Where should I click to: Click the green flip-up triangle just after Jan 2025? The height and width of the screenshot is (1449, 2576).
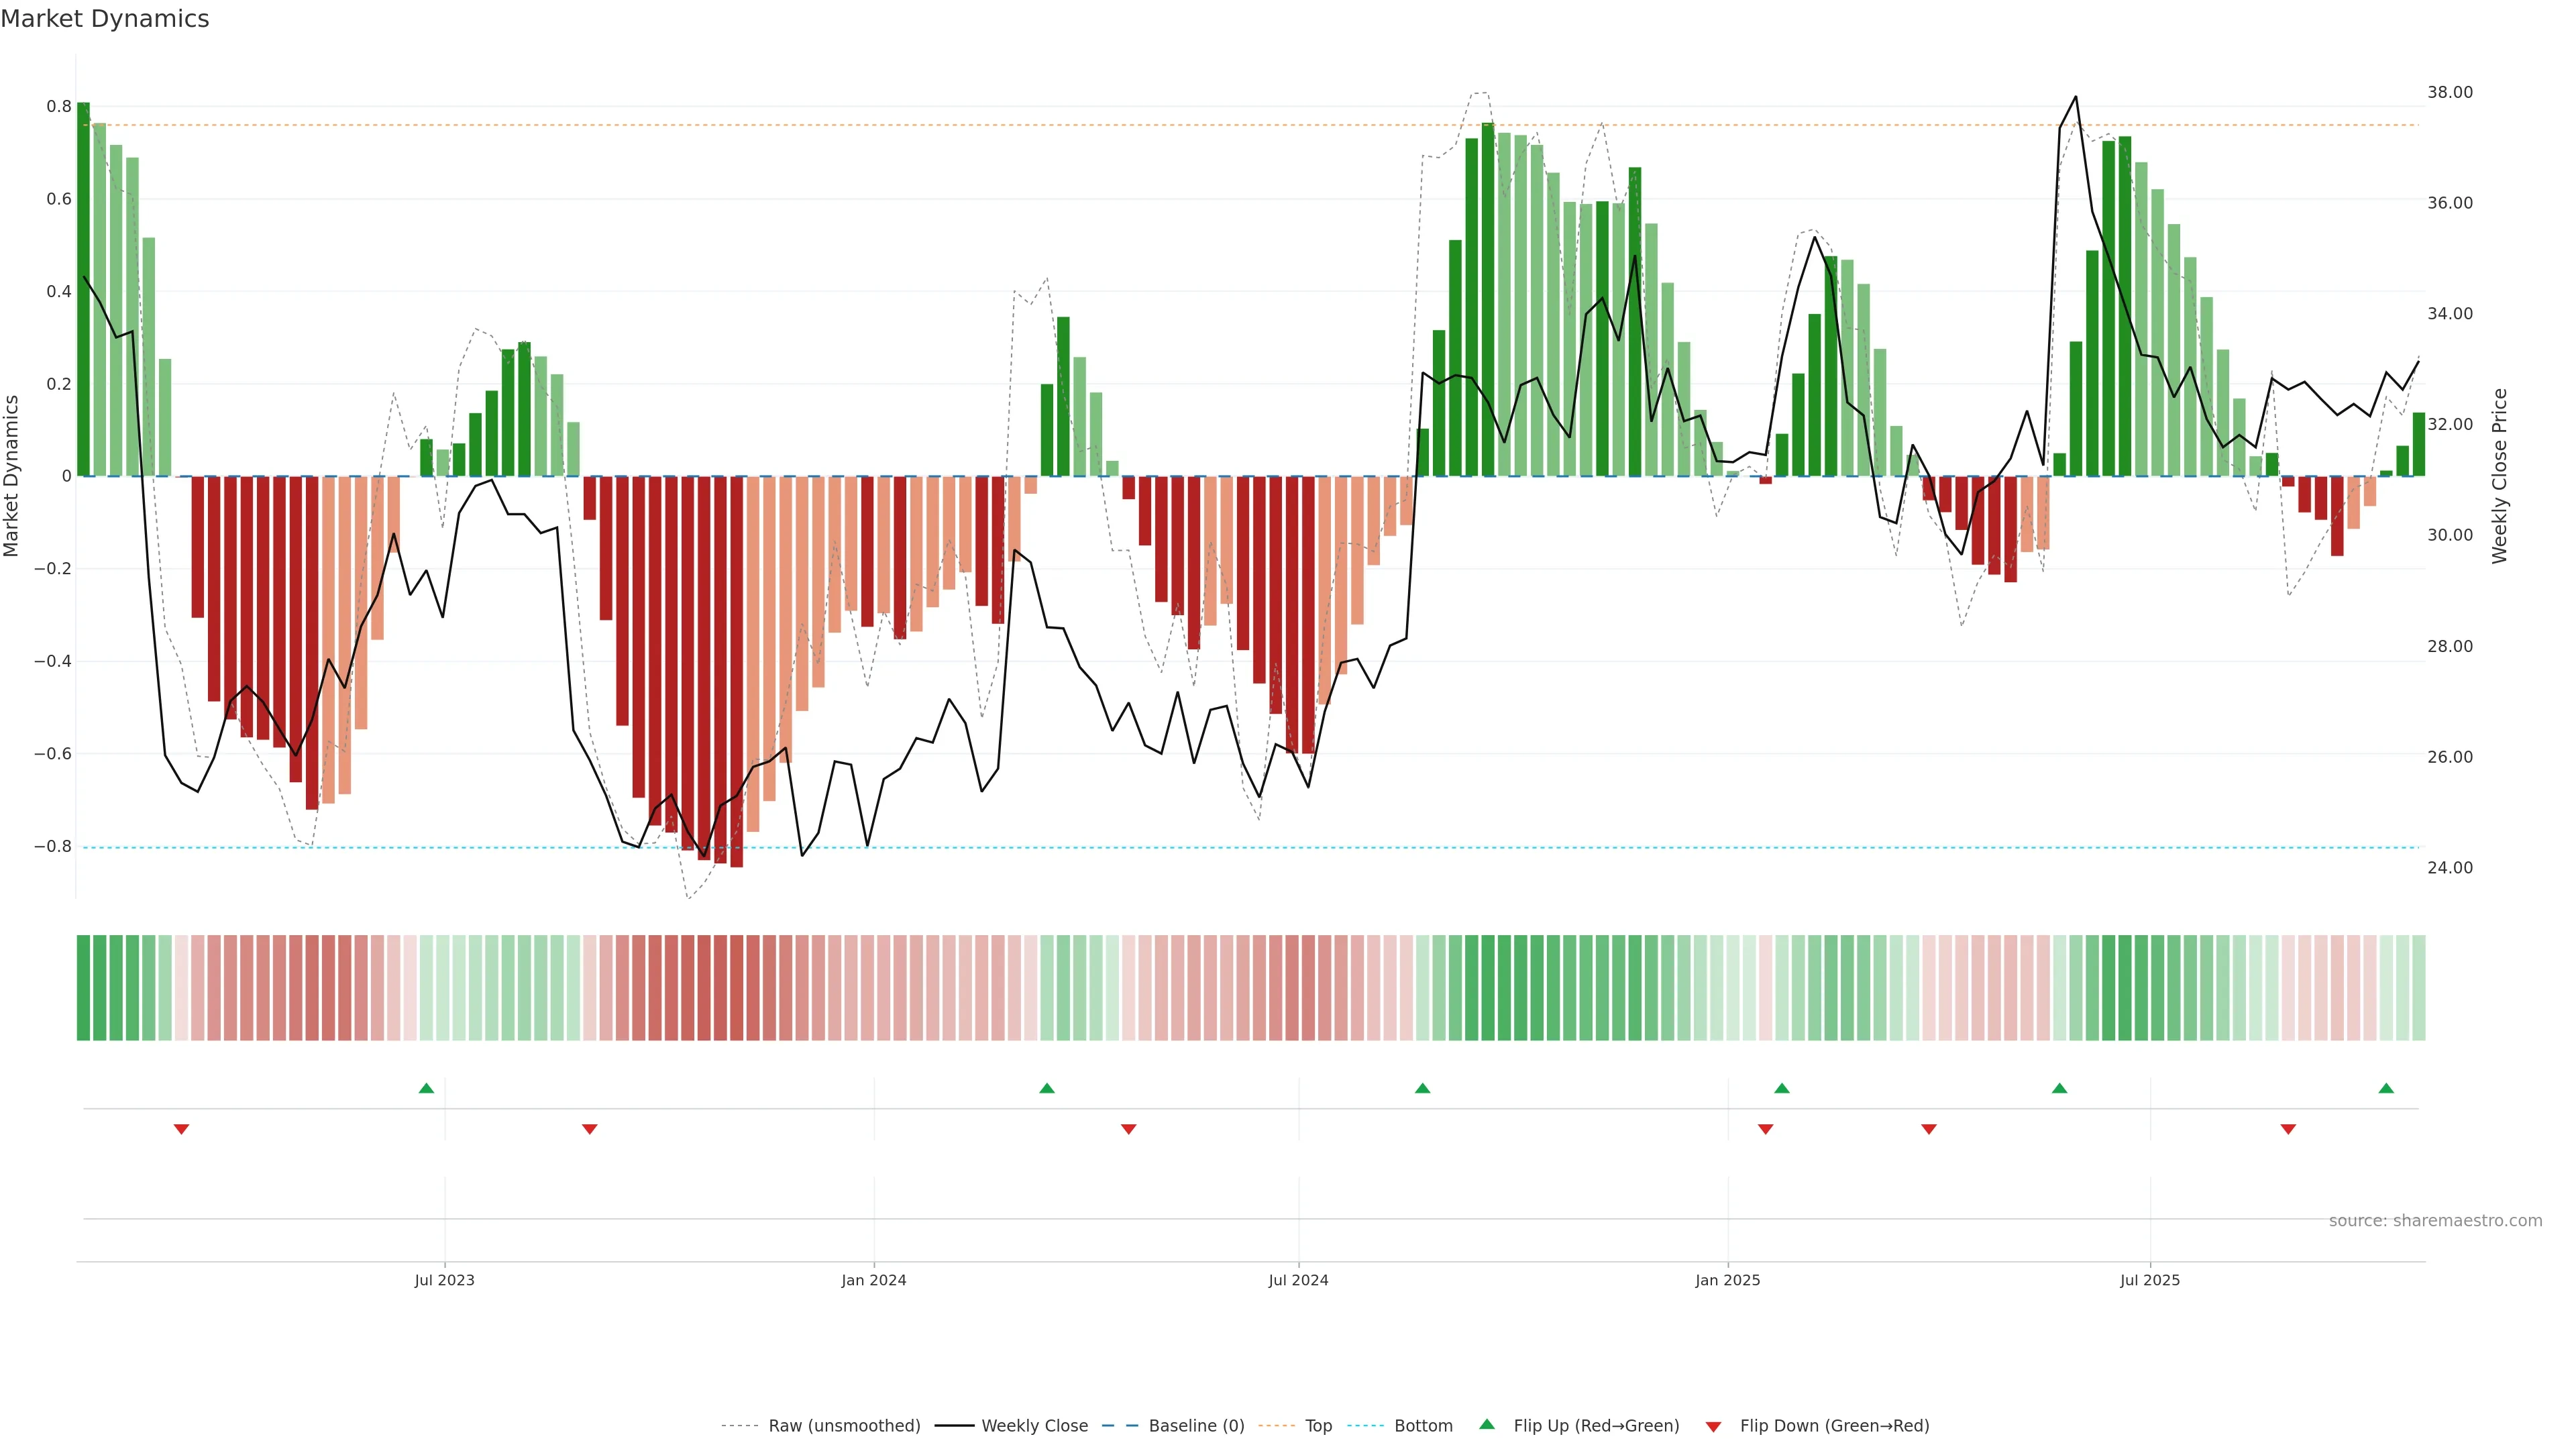pos(1781,1088)
